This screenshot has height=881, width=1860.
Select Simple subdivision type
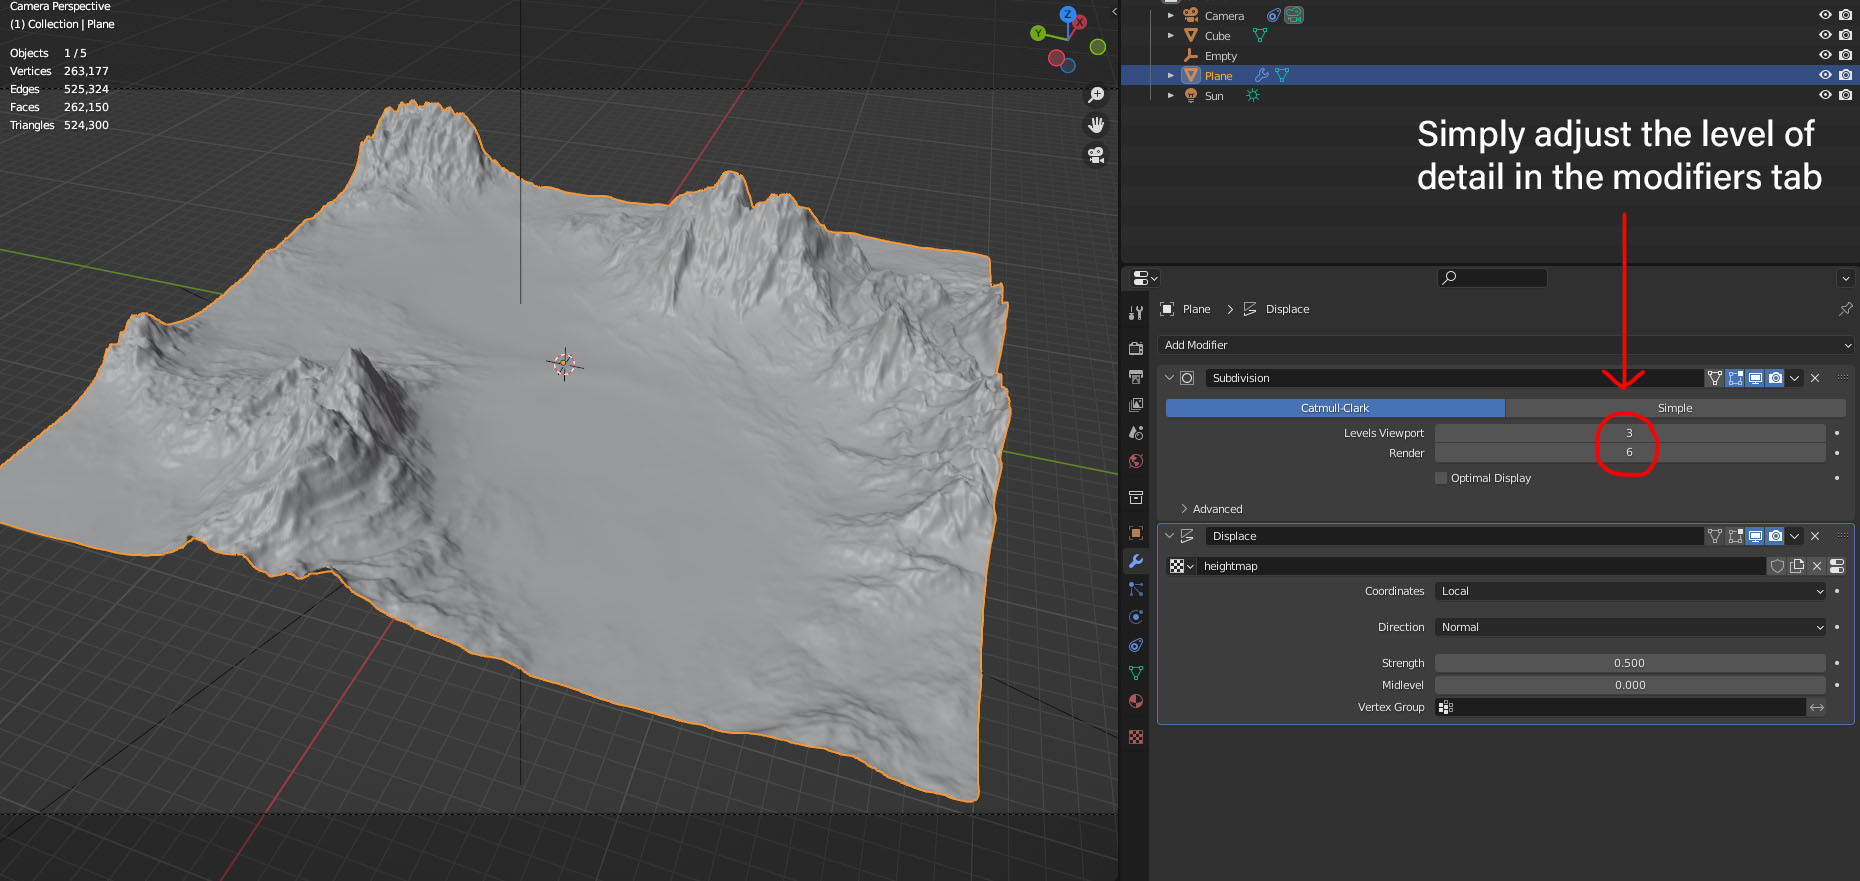pos(1675,408)
